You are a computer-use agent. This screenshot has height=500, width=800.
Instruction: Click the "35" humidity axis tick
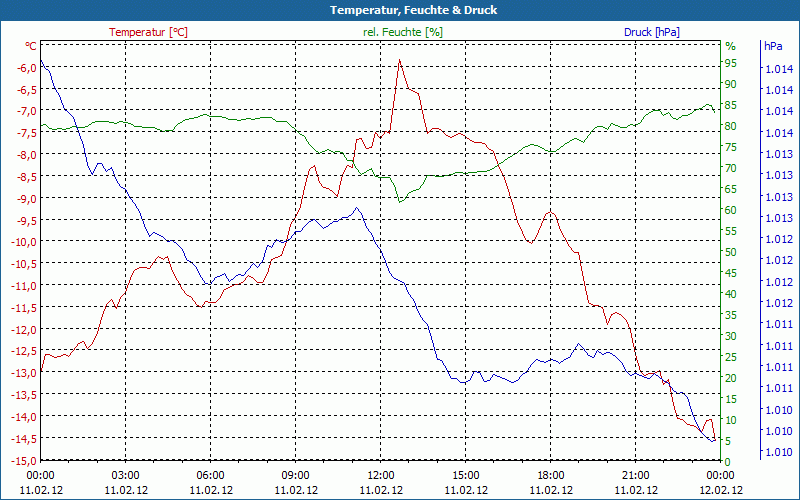click(x=731, y=315)
